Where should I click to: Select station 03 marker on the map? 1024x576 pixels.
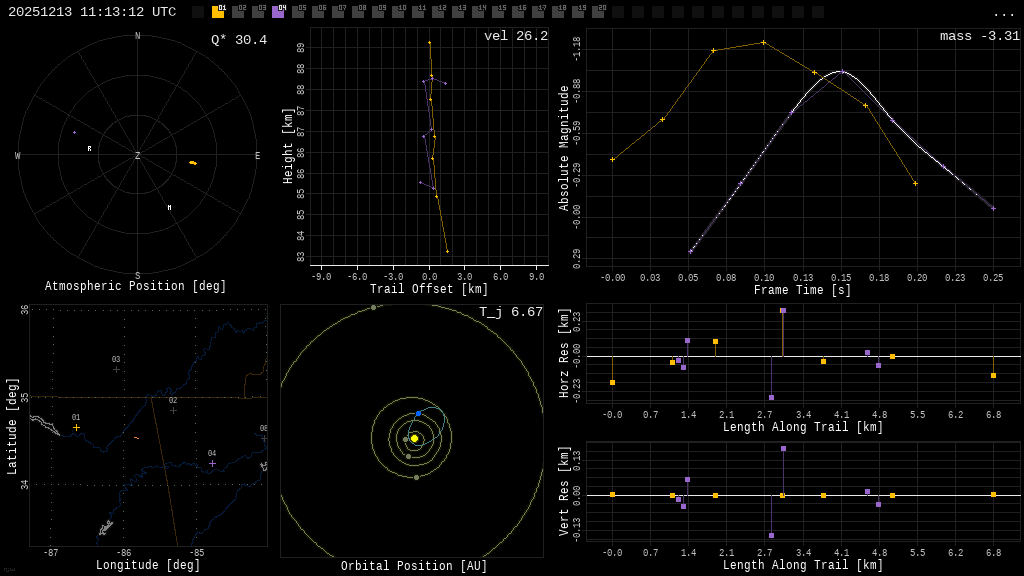[116, 369]
